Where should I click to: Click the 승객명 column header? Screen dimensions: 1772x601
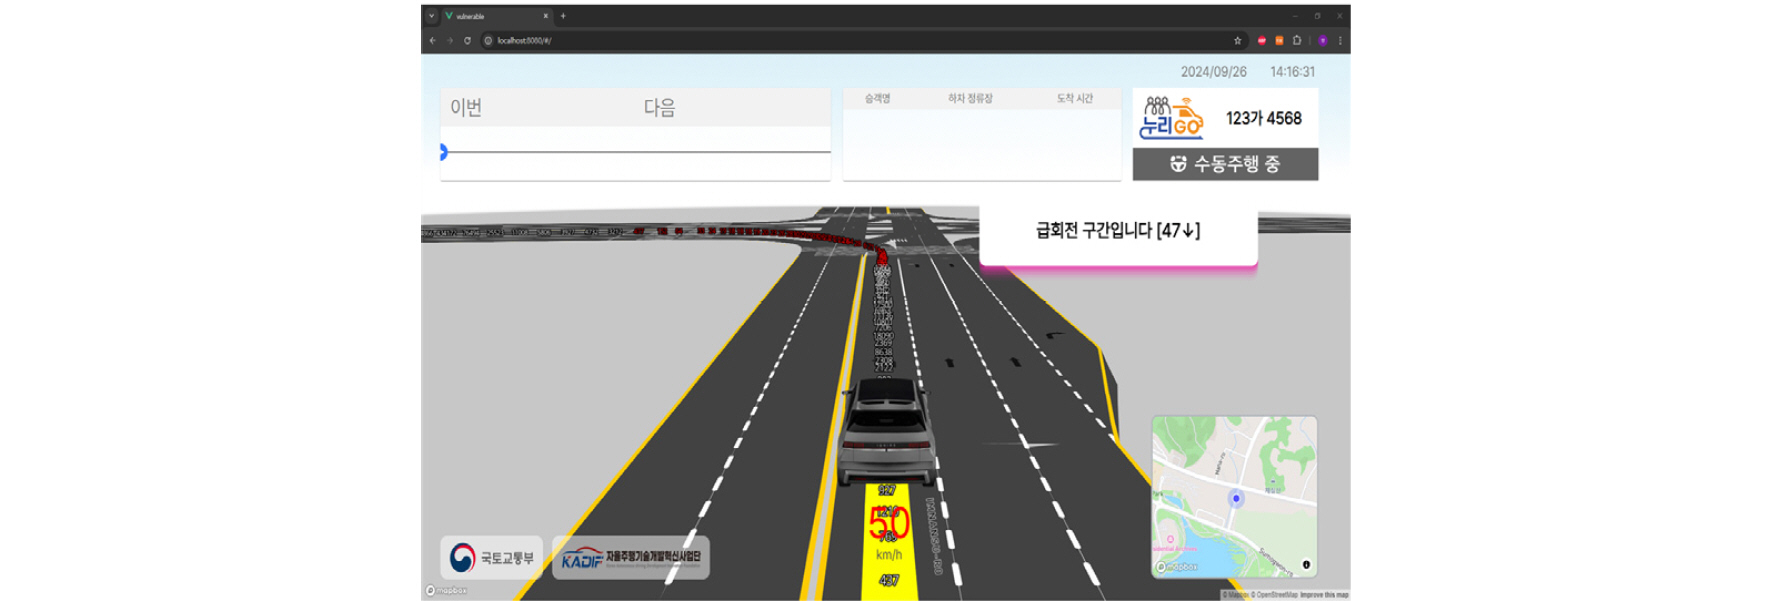tap(877, 99)
